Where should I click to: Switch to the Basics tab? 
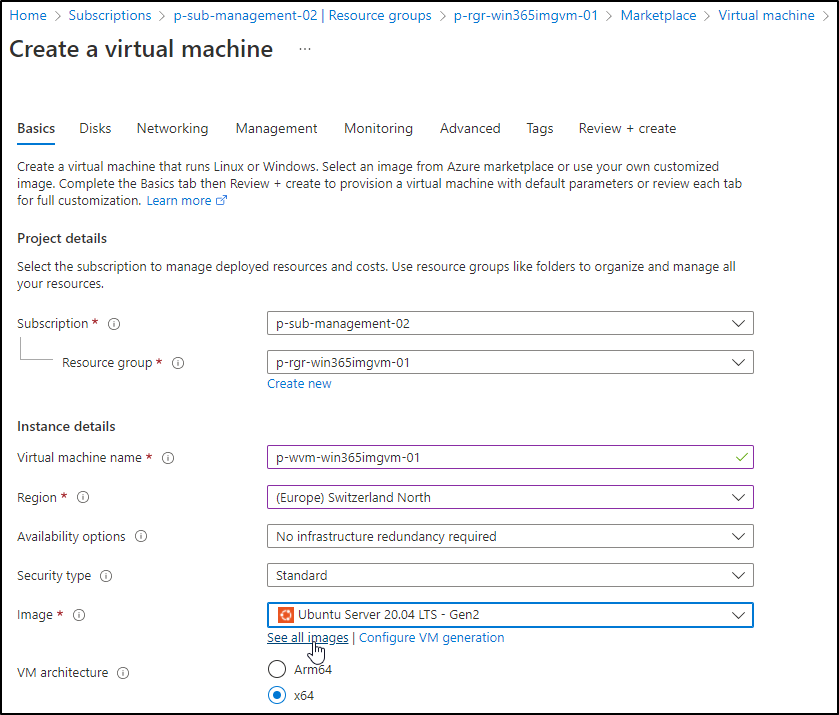pyautogui.click(x=36, y=128)
